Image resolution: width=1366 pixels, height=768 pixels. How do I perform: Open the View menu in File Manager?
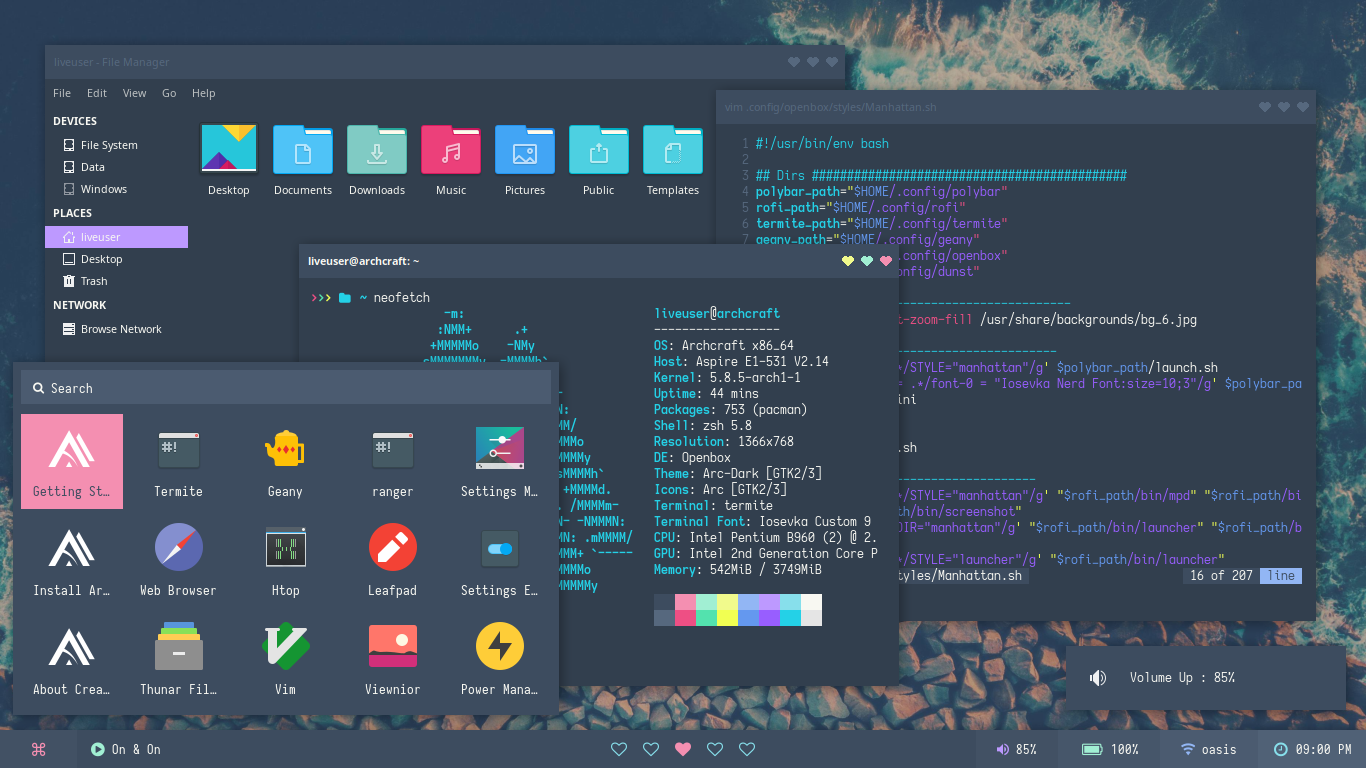coord(135,93)
